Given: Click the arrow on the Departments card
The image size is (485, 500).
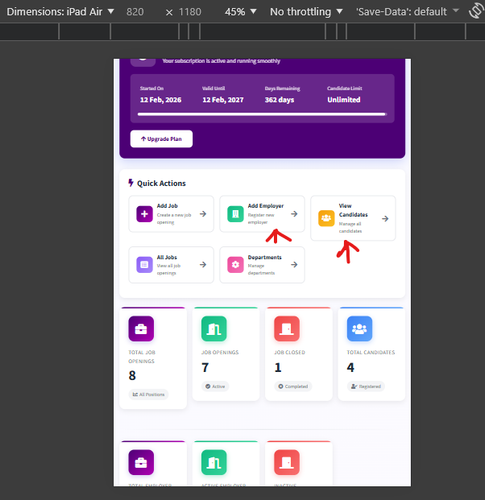Looking at the screenshot, I should point(294,265).
